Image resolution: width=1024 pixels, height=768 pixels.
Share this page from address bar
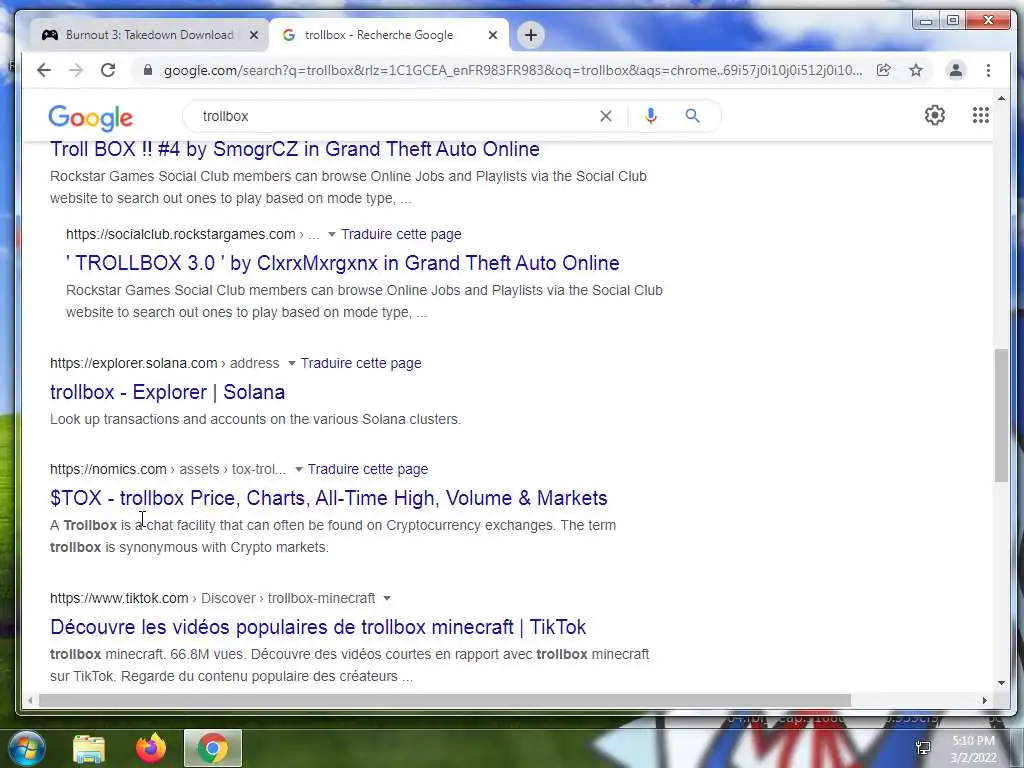[x=884, y=70]
